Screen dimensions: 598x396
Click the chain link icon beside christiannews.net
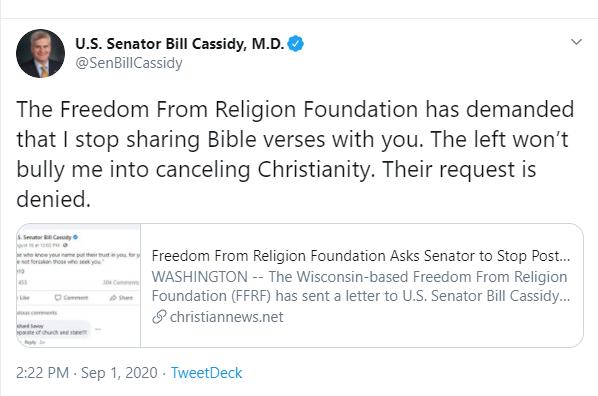pos(159,317)
